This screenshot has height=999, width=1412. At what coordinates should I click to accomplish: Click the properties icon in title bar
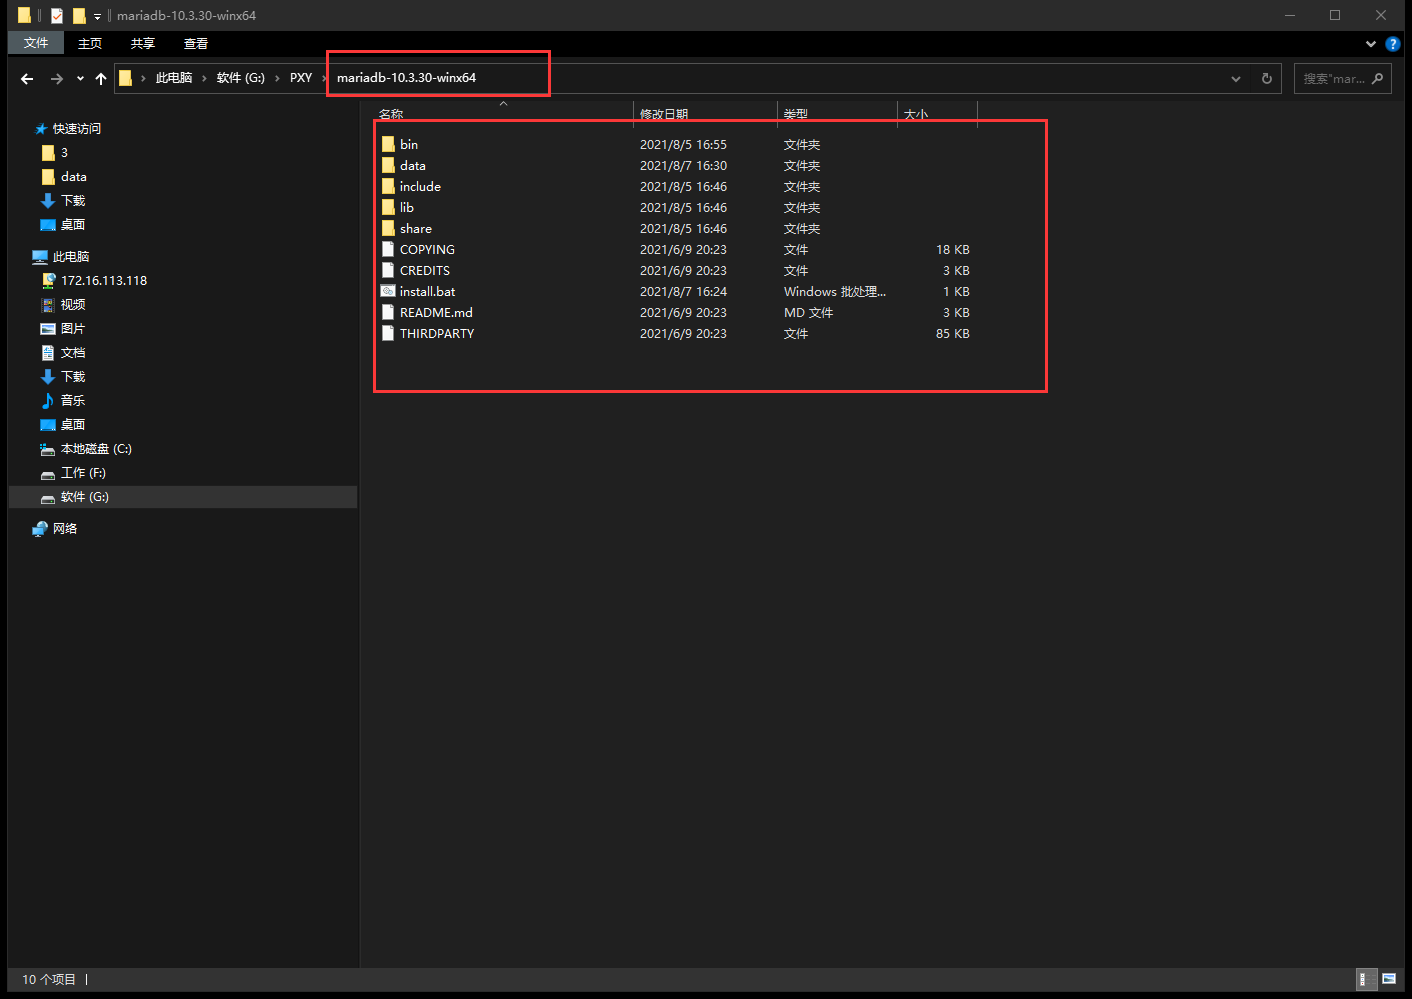pos(57,15)
